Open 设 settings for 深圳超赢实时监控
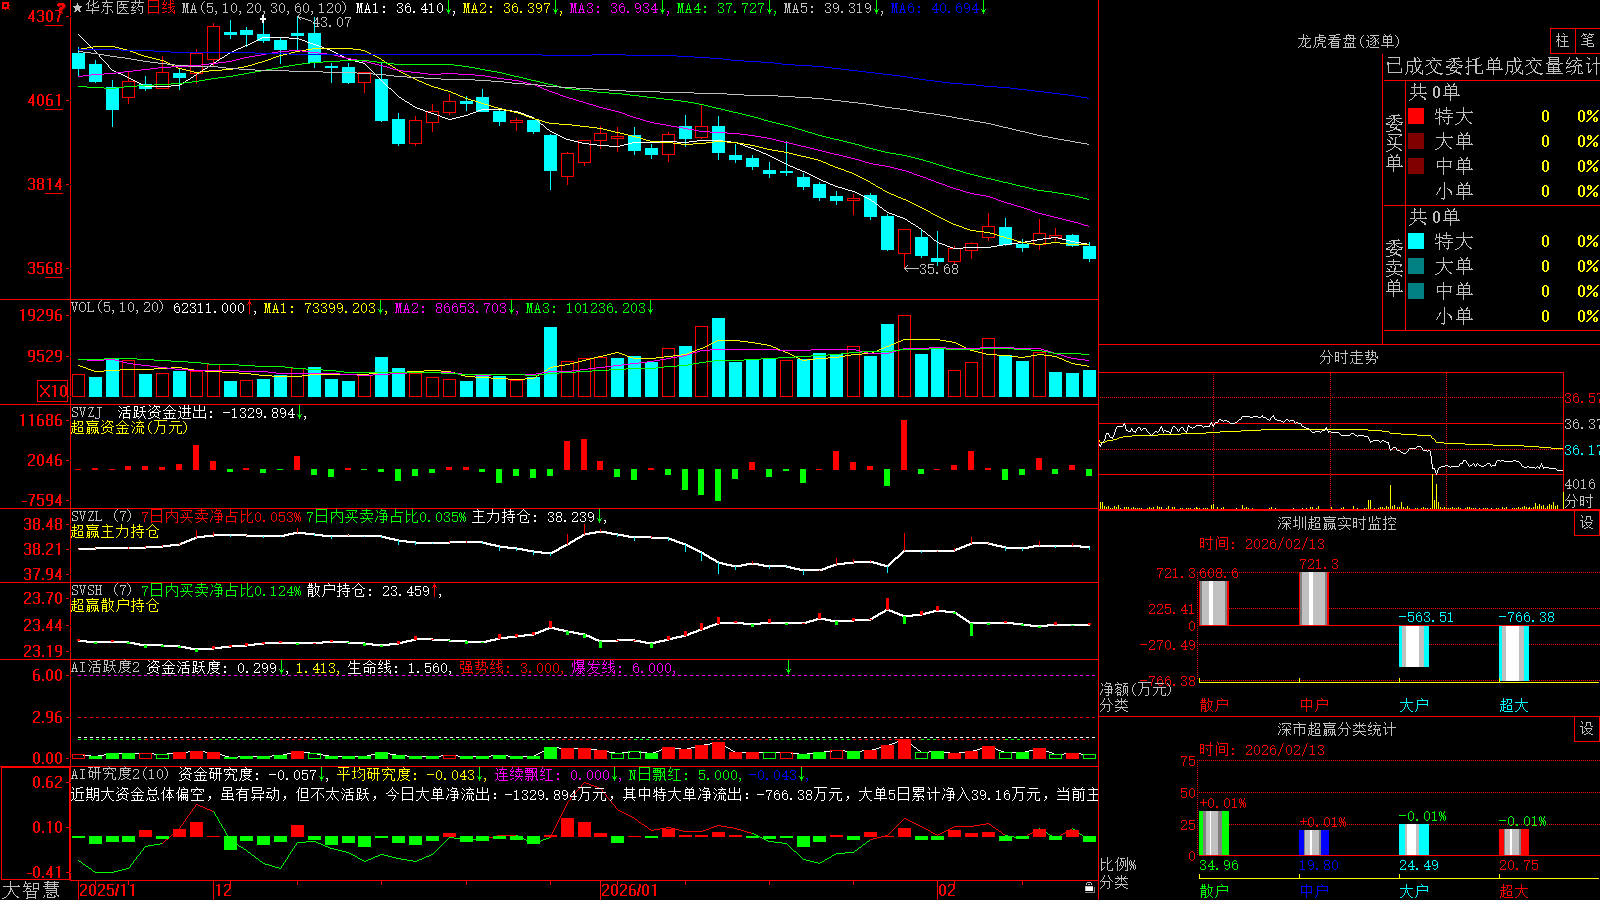Screen dimensions: 1600x900 pyautogui.click(x=1587, y=523)
